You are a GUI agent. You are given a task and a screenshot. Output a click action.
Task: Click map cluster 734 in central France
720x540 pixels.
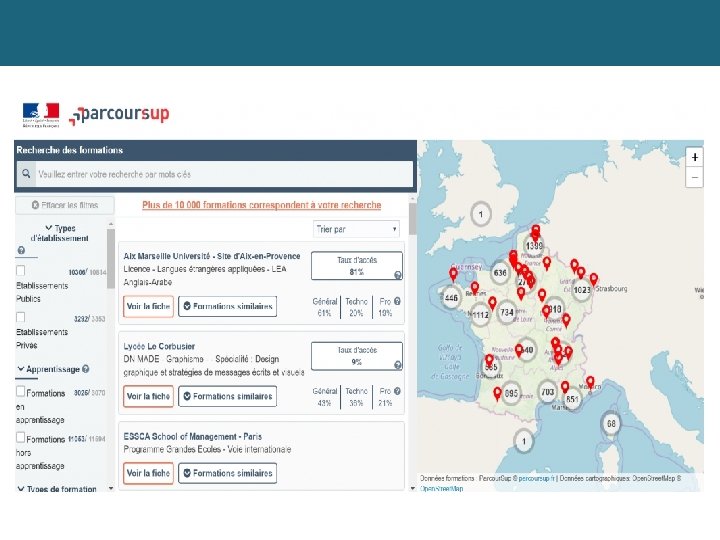coord(507,313)
